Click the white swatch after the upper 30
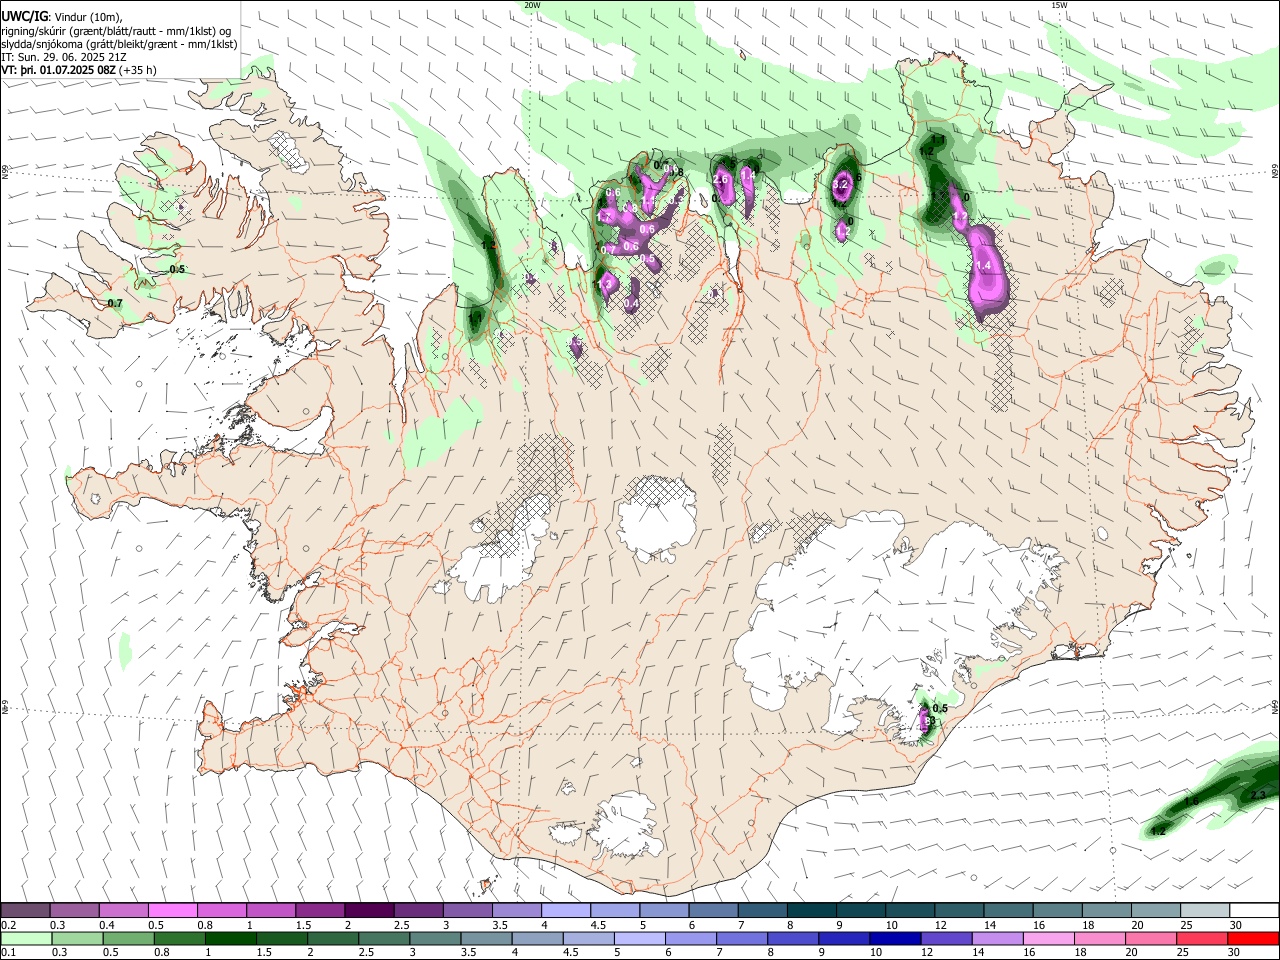 click(x=1253, y=911)
